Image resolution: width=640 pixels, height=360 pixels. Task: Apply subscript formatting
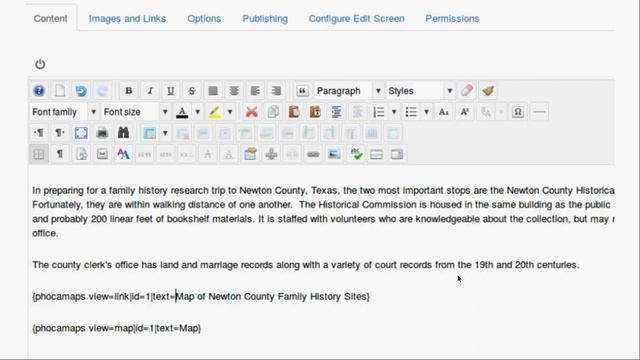click(443, 112)
